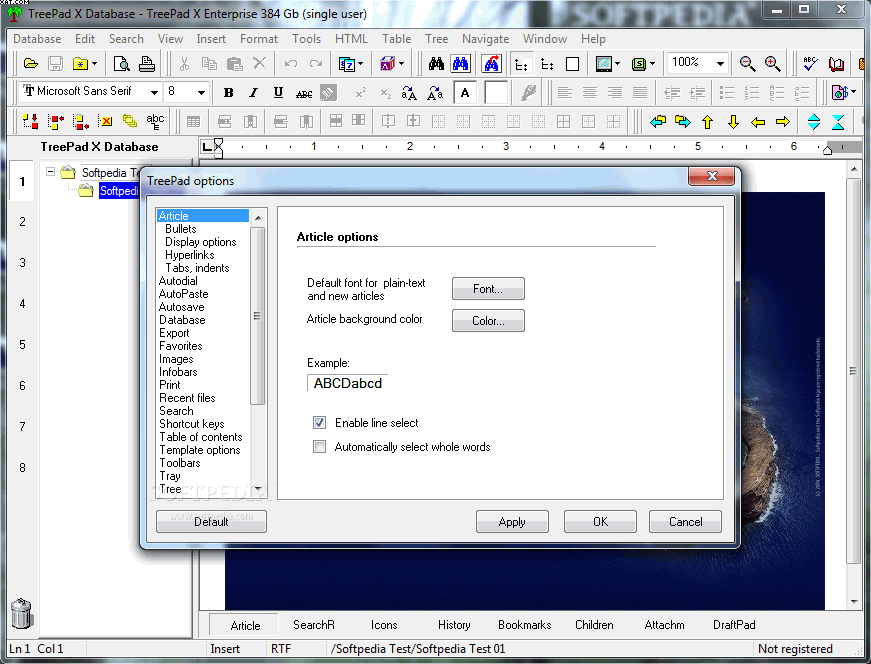Click the insert table icon

click(193, 122)
